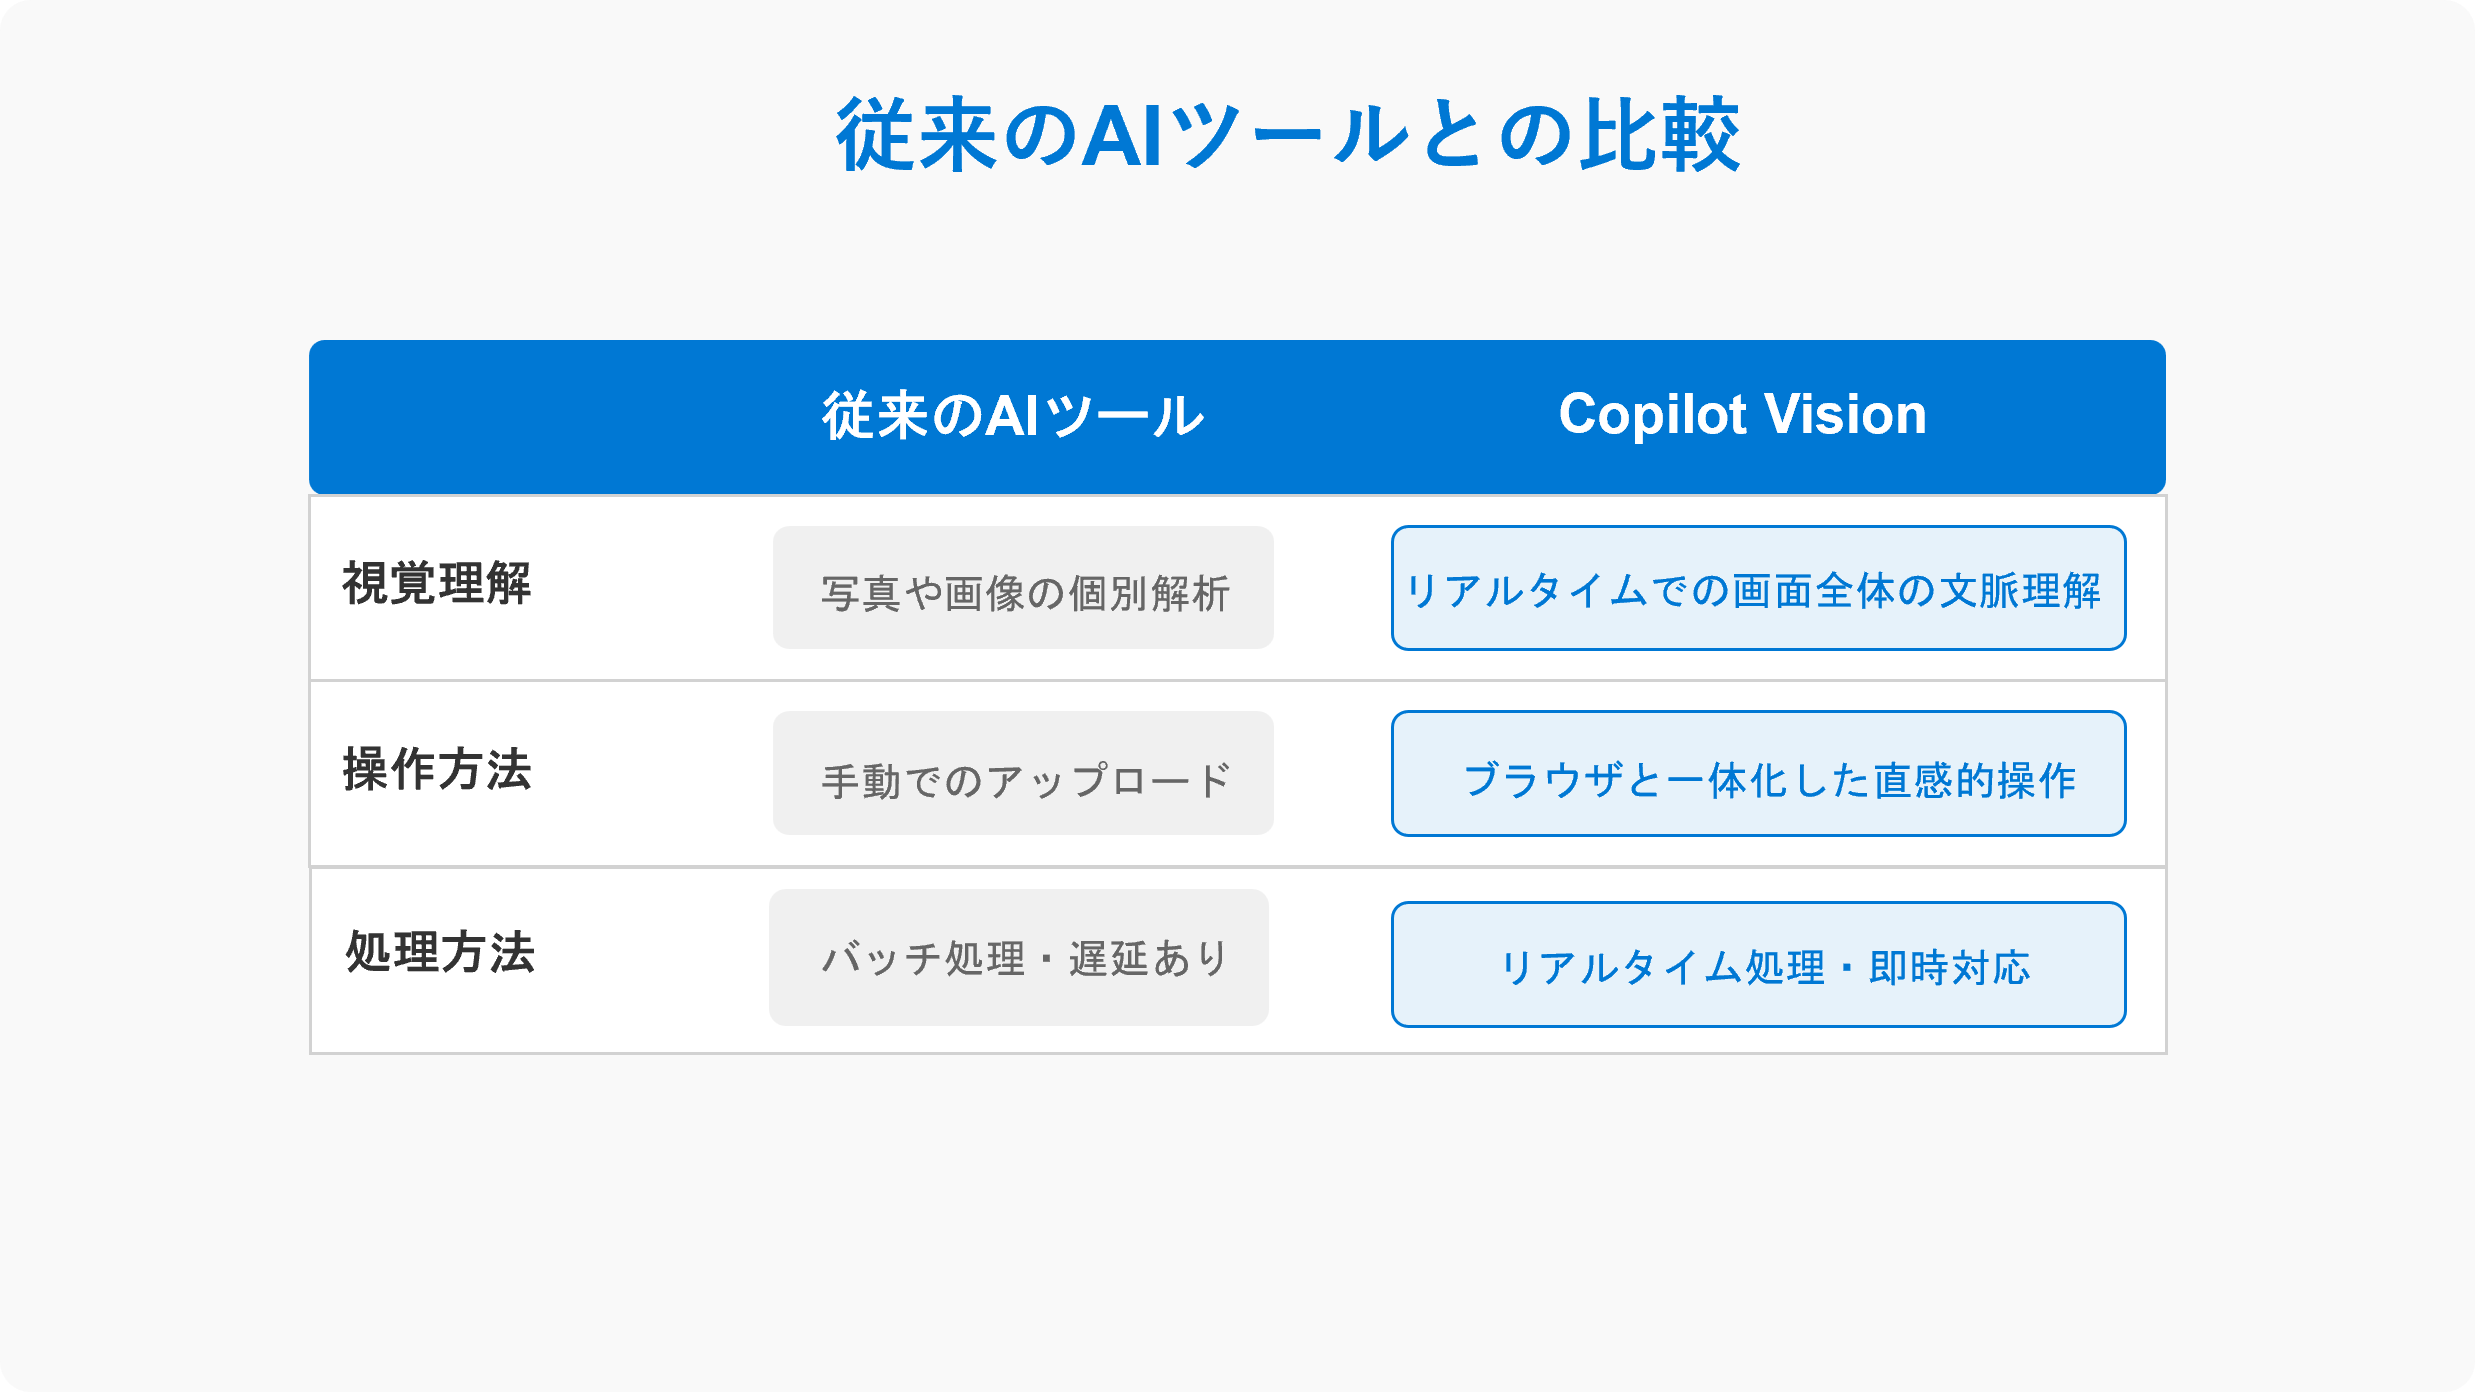The height and width of the screenshot is (1392, 2475).
Task: Select the 視覚理解 row label
Action: [x=437, y=584]
